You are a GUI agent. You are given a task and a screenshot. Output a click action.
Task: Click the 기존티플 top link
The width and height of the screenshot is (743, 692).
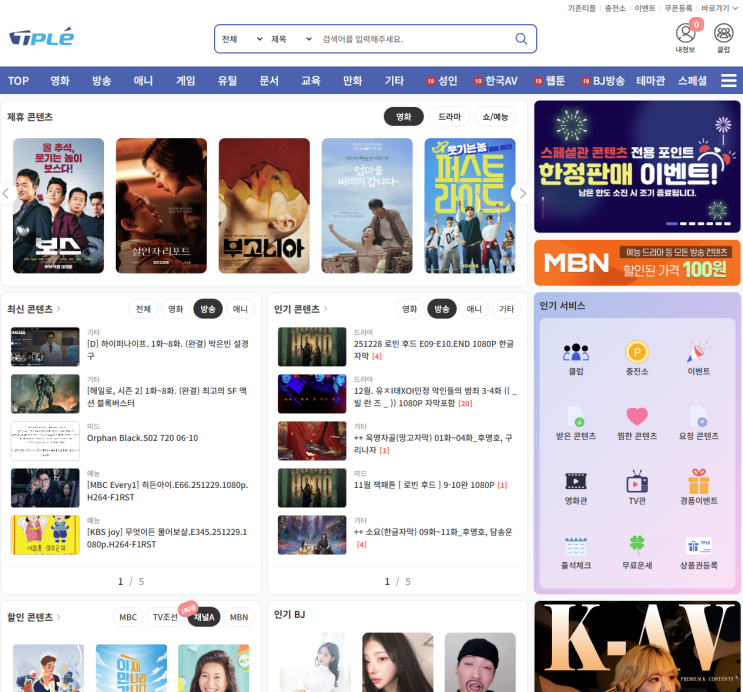point(581,8)
